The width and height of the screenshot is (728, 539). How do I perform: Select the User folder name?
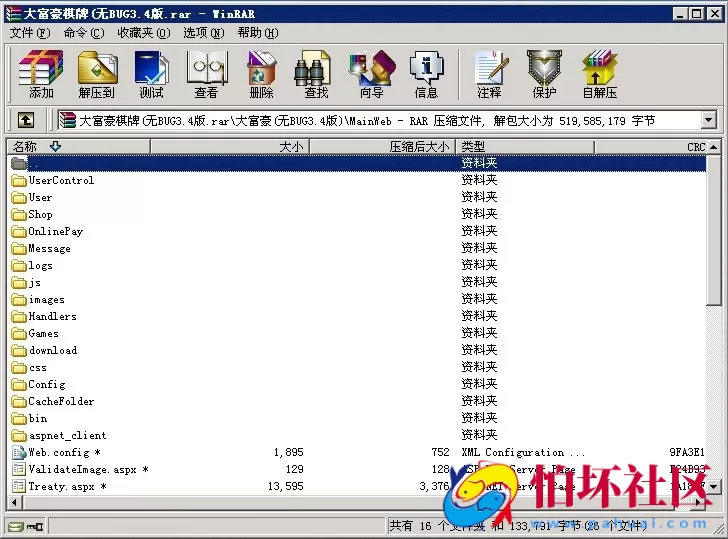click(x=40, y=197)
